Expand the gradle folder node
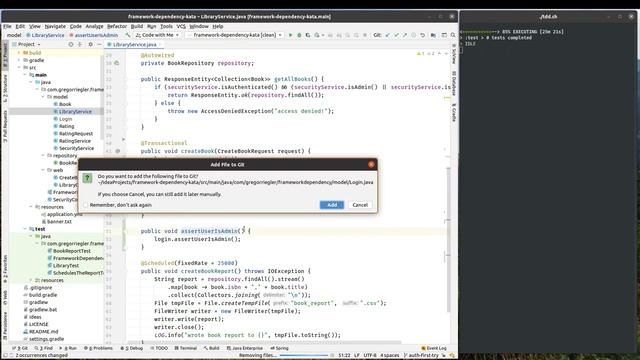640x360 pixels. tap(19, 60)
